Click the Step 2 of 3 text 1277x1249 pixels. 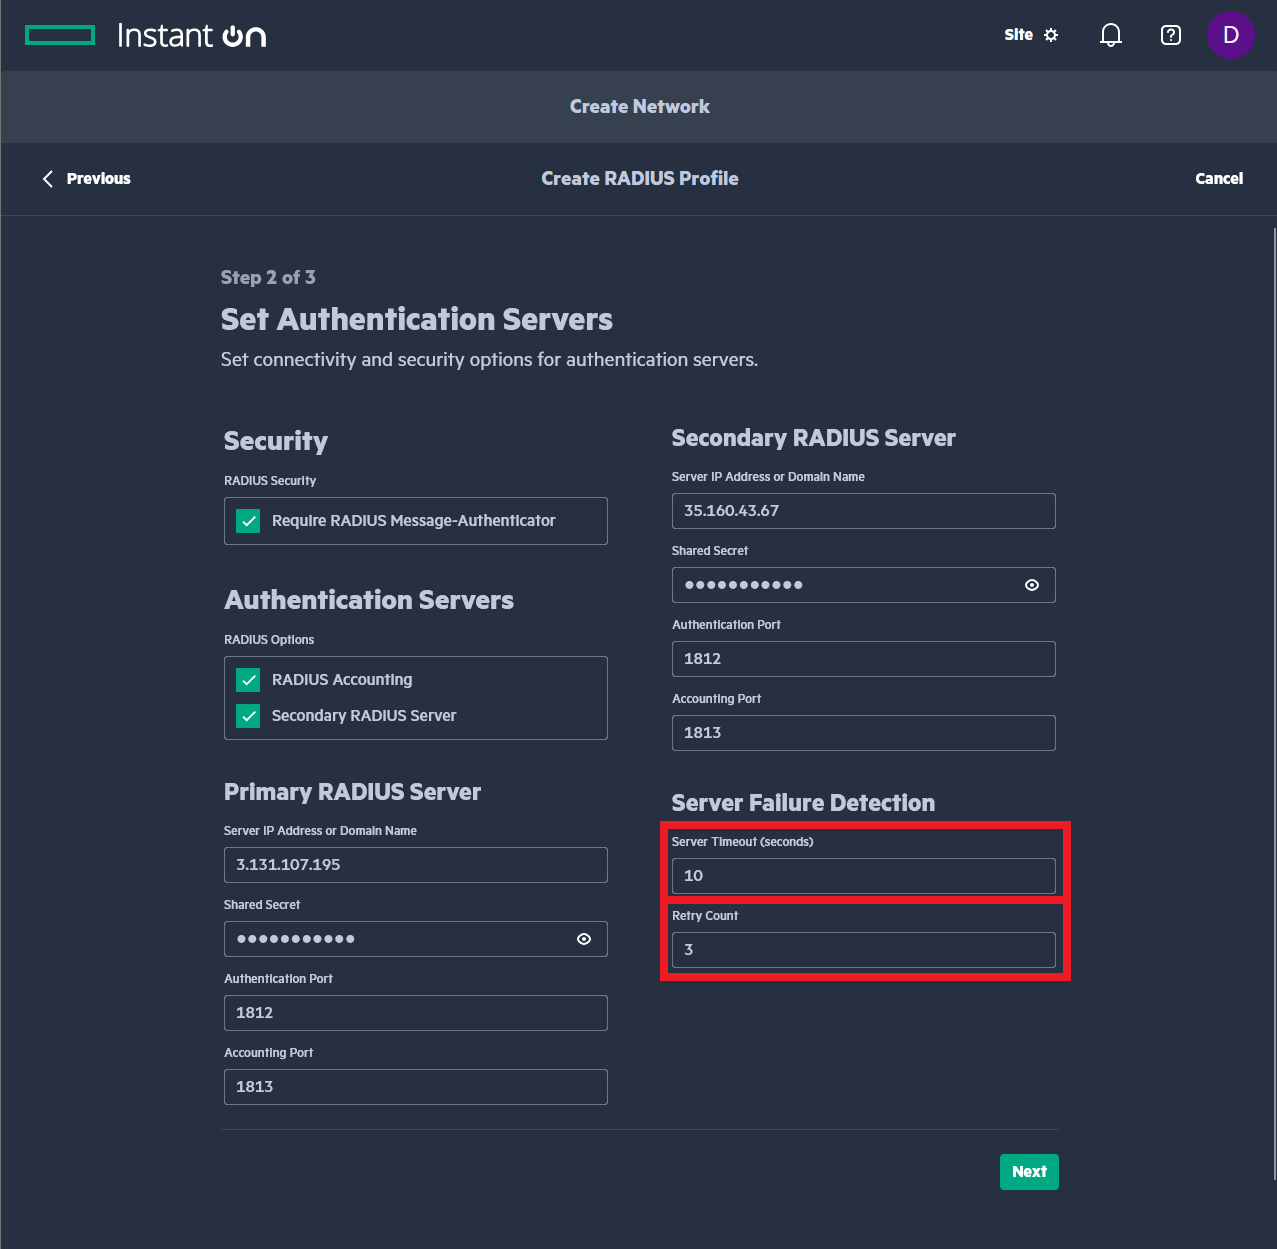268,278
